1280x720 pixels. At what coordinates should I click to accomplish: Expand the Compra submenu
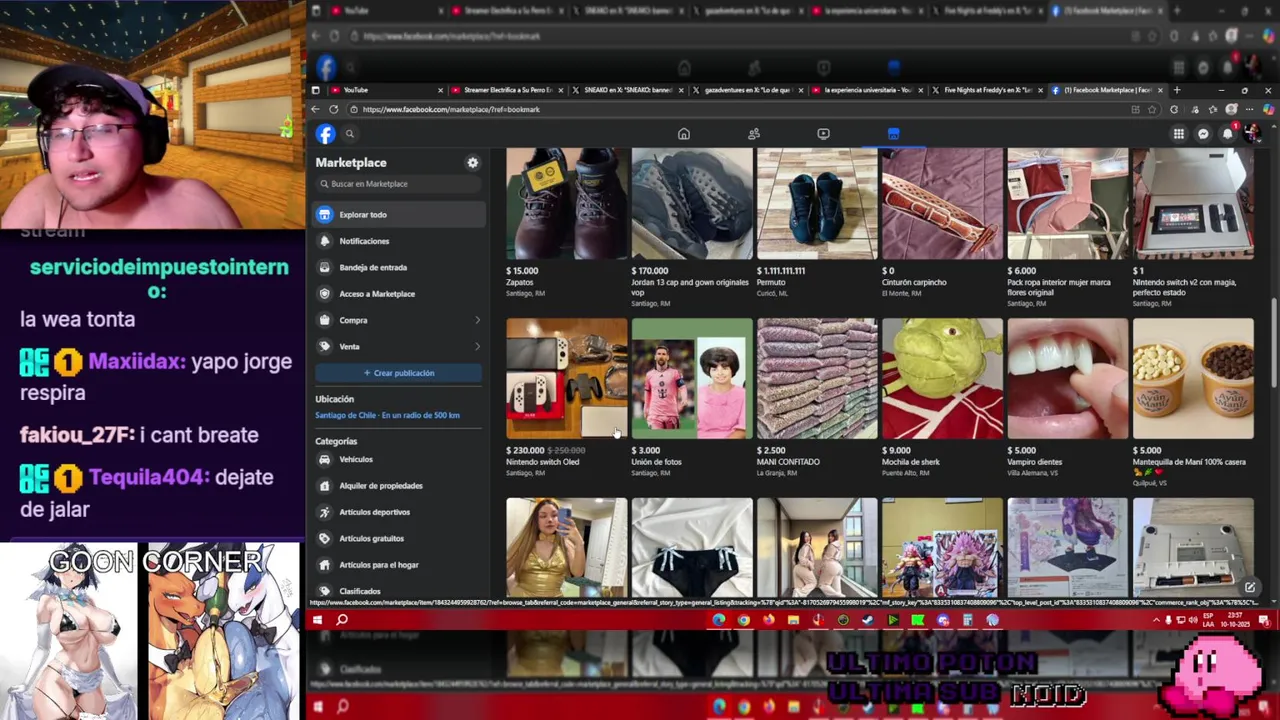tap(477, 320)
